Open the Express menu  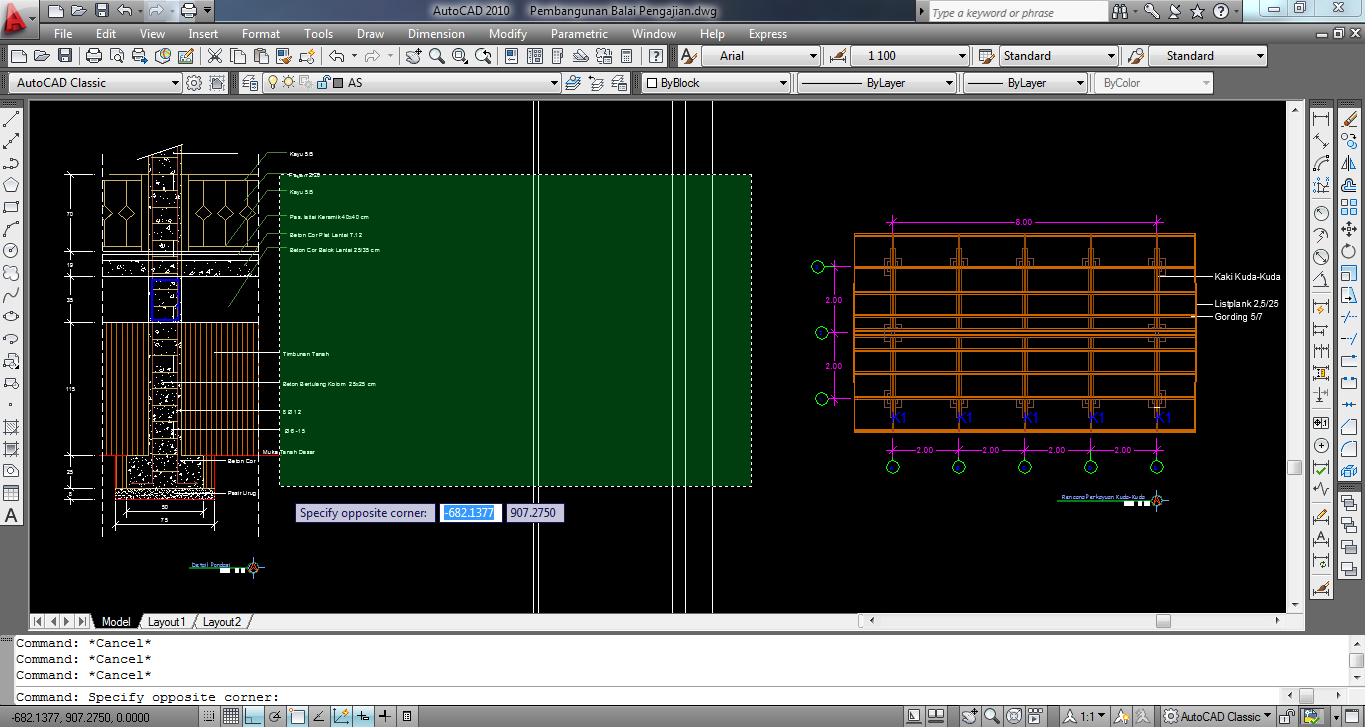pyautogui.click(x=768, y=34)
